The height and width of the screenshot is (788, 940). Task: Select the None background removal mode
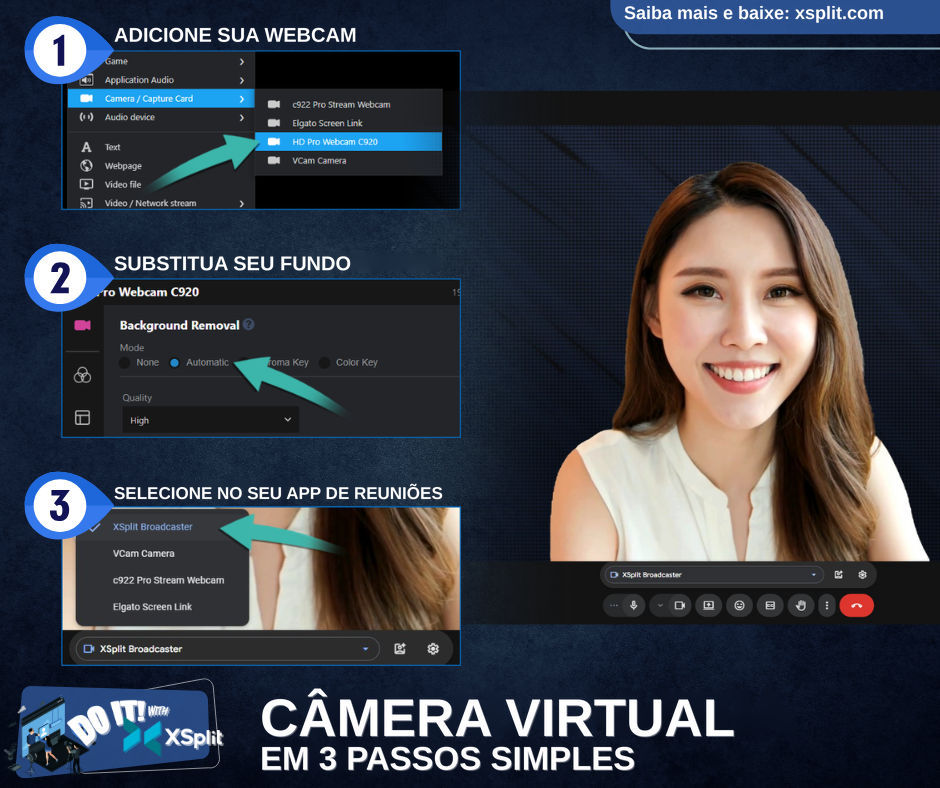click(125, 362)
